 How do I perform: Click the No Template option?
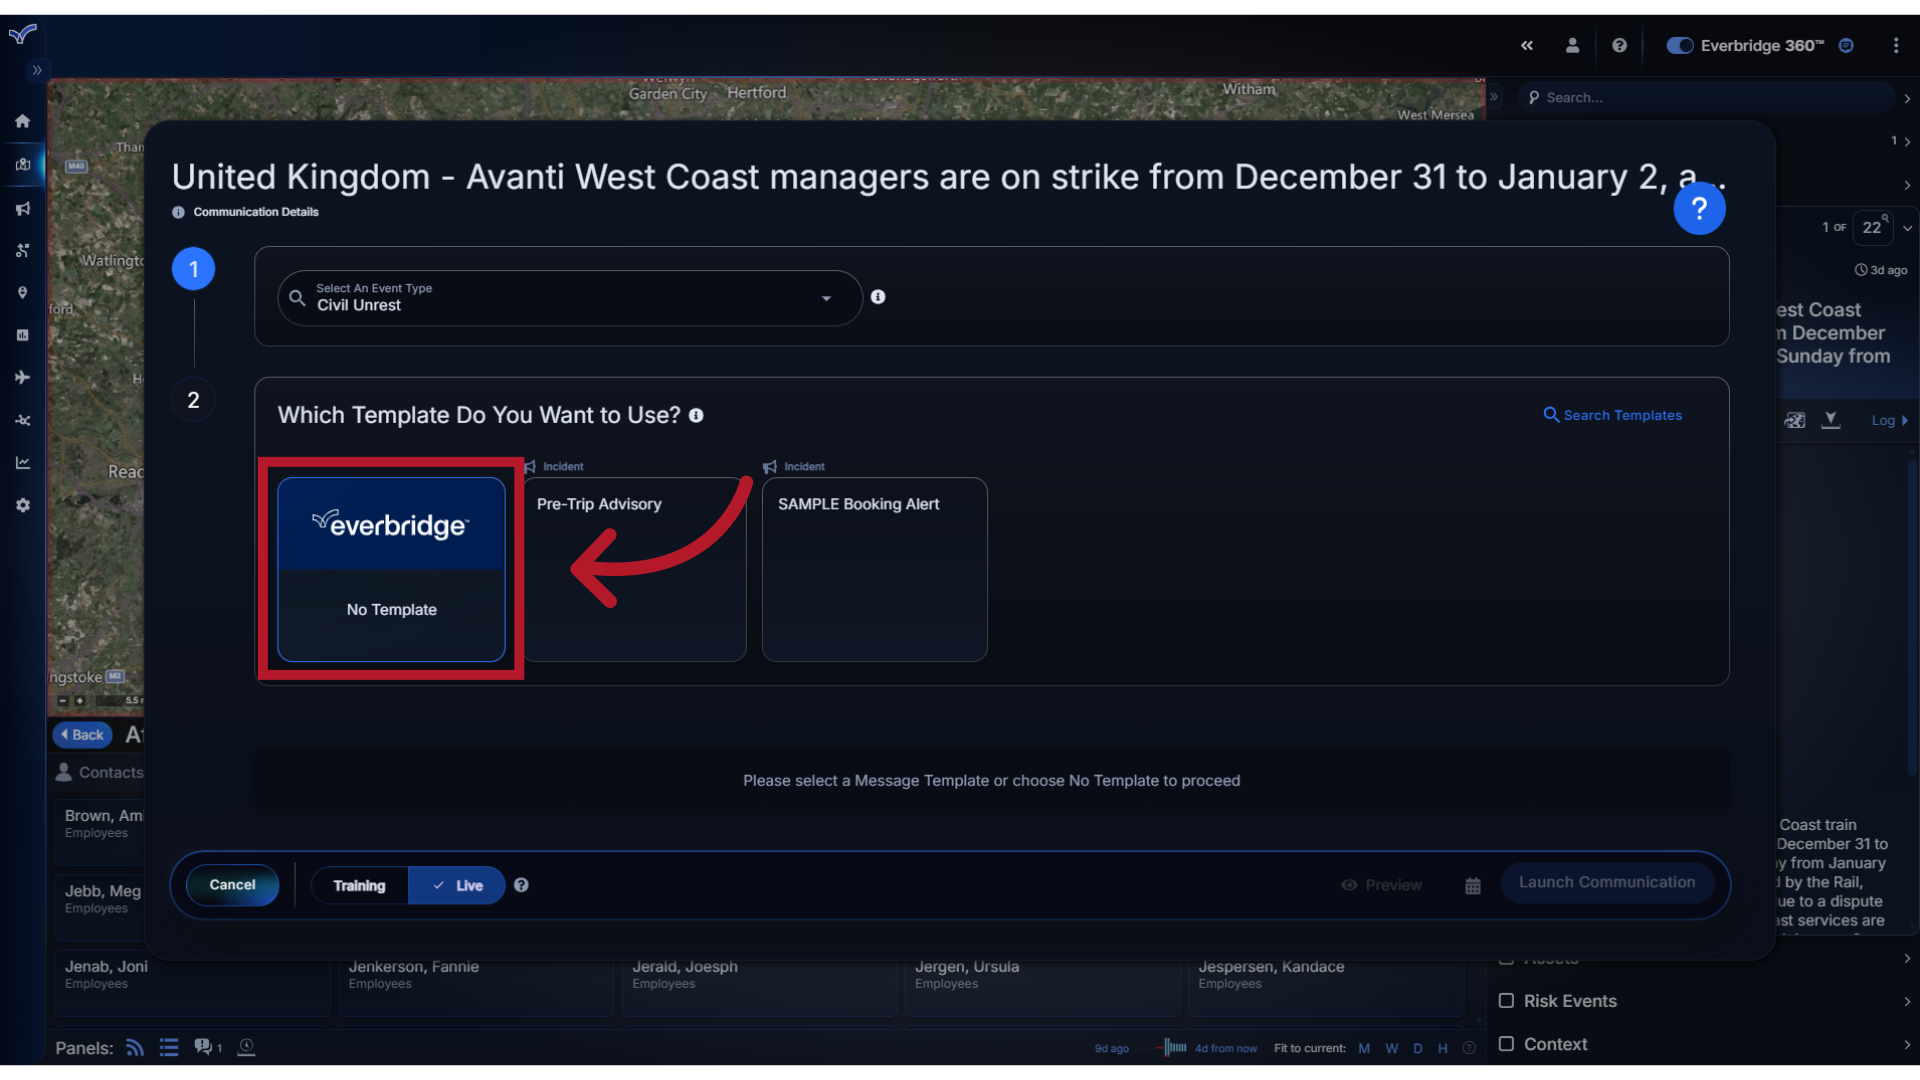390,568
